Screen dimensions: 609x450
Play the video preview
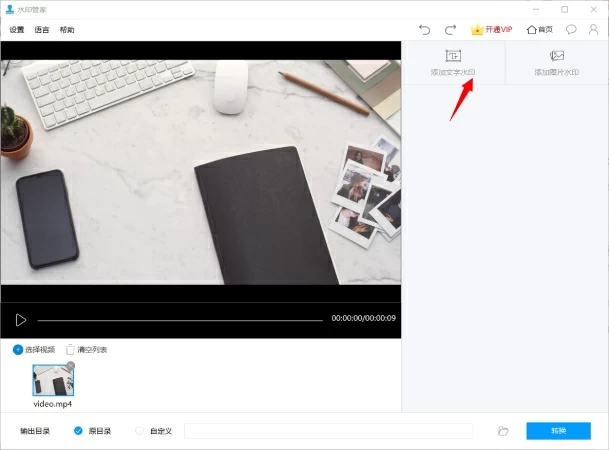[20, 320]
